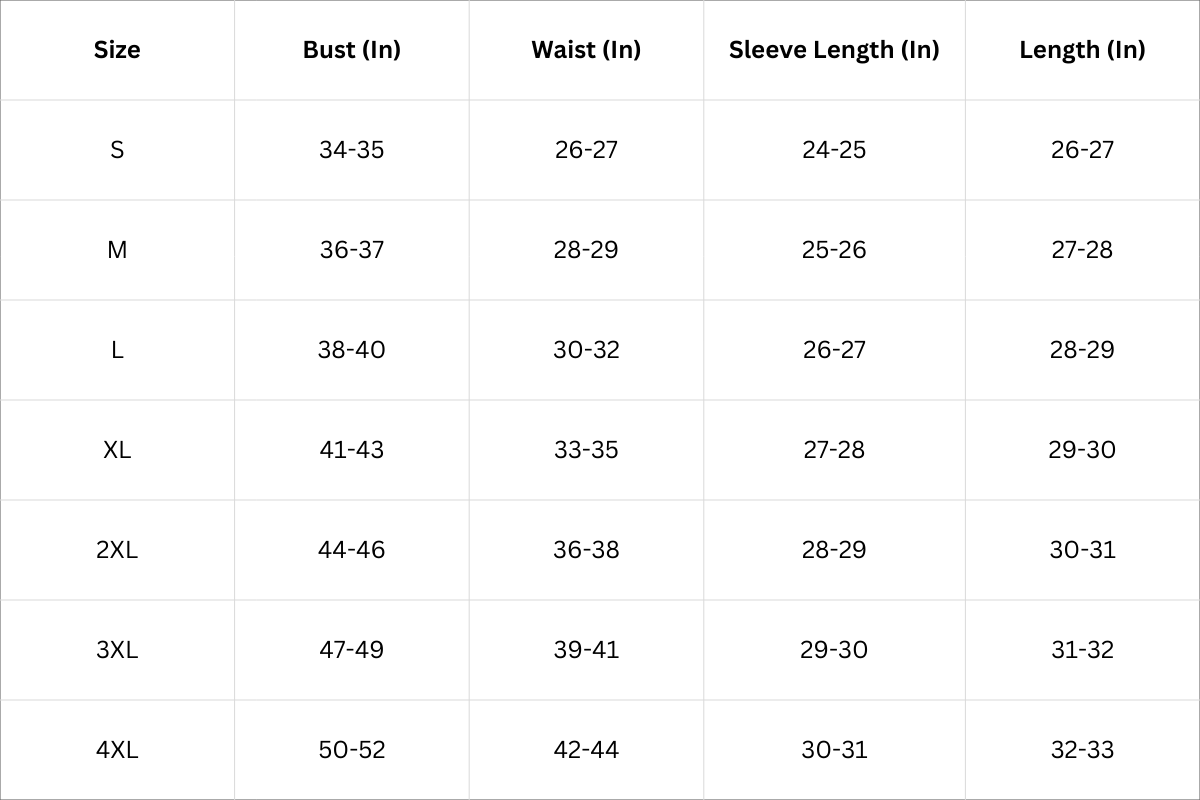Select bust value 44-46 in 2XL row

click(x=352, y=550)
